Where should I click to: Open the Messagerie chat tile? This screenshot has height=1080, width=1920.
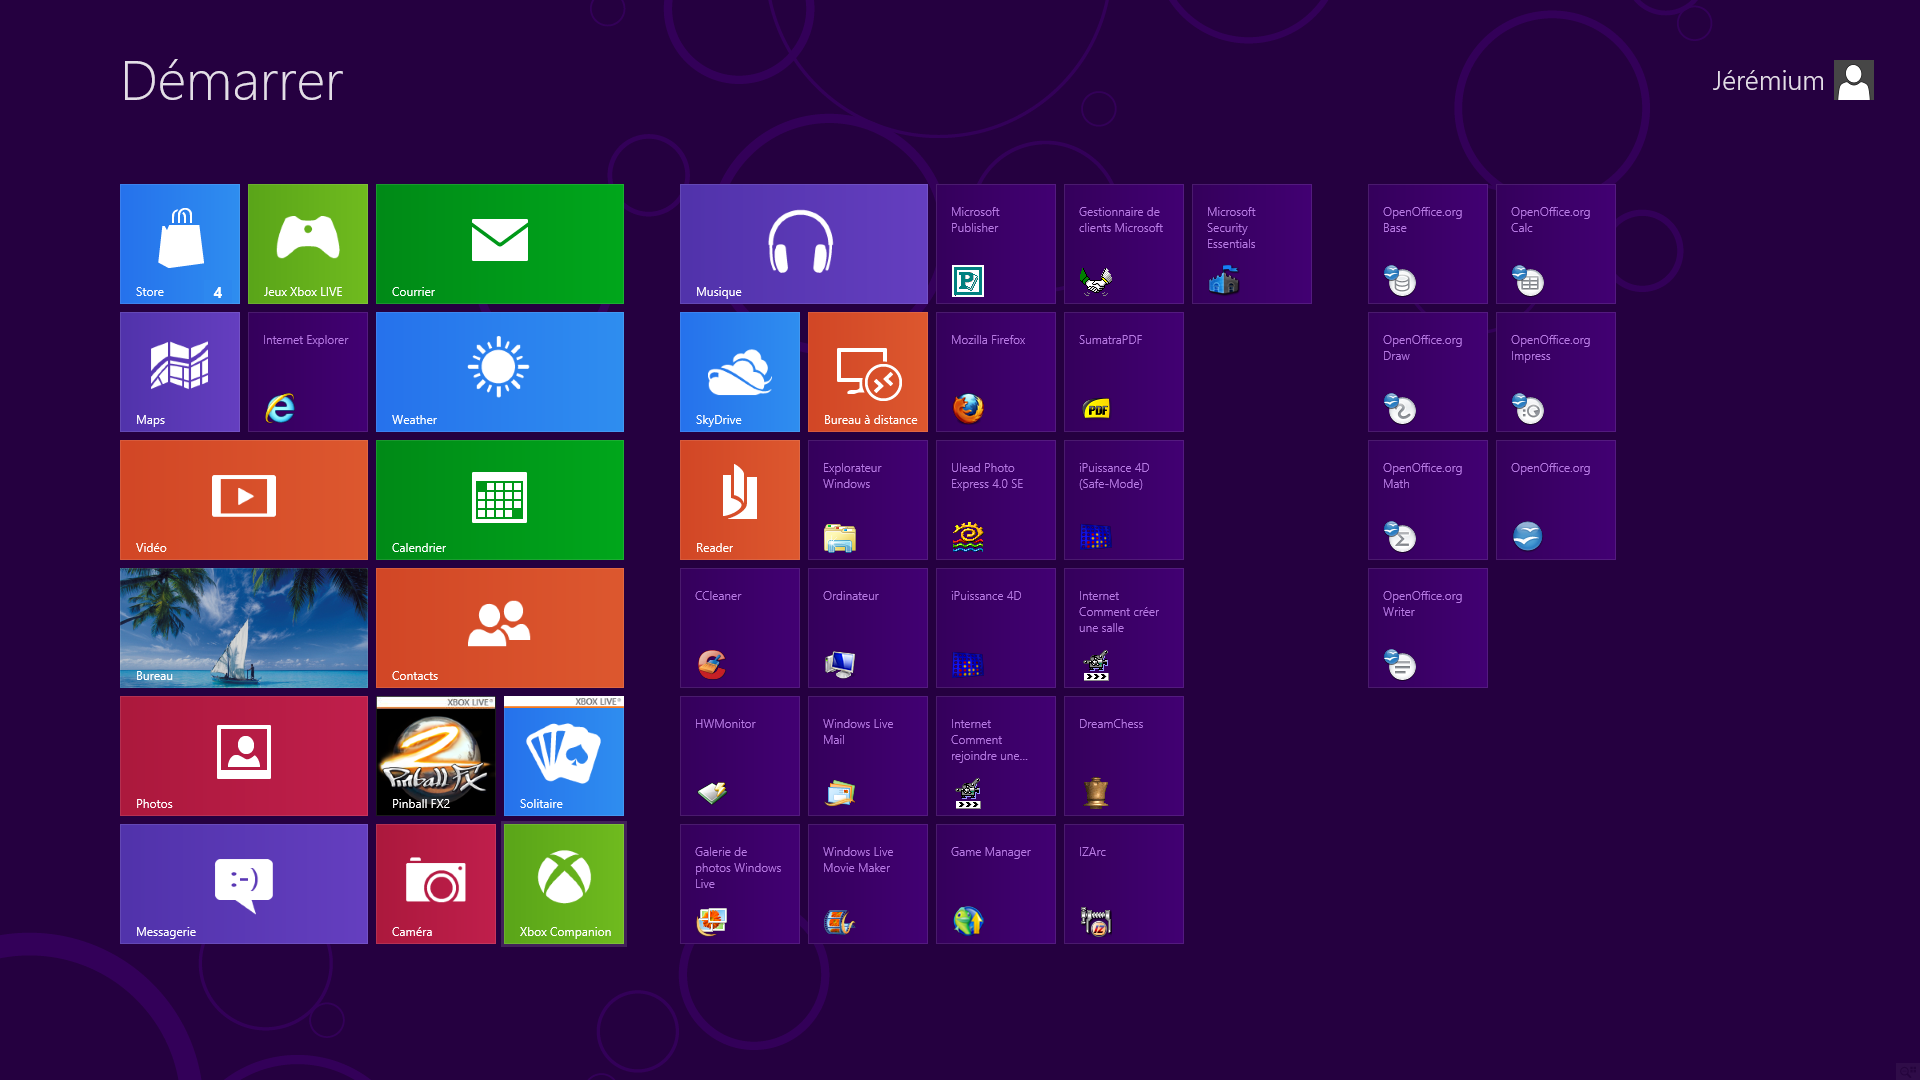[x=244, y=883]
